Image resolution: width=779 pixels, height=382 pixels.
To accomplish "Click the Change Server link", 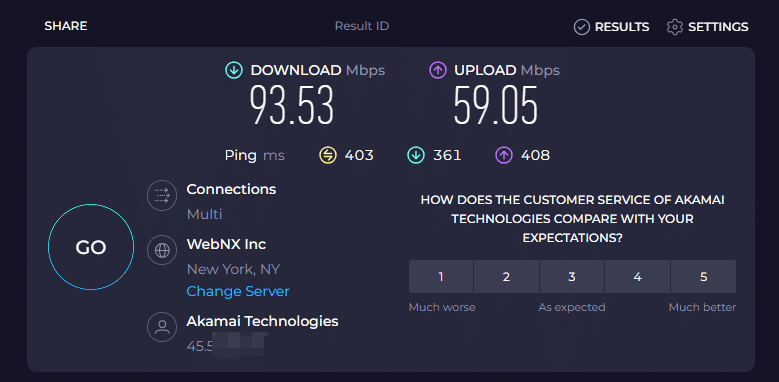I will coord(238,291).
